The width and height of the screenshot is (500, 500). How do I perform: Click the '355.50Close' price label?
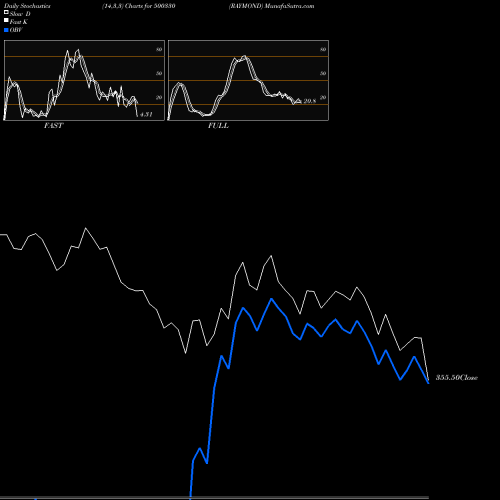pos(457,378)
